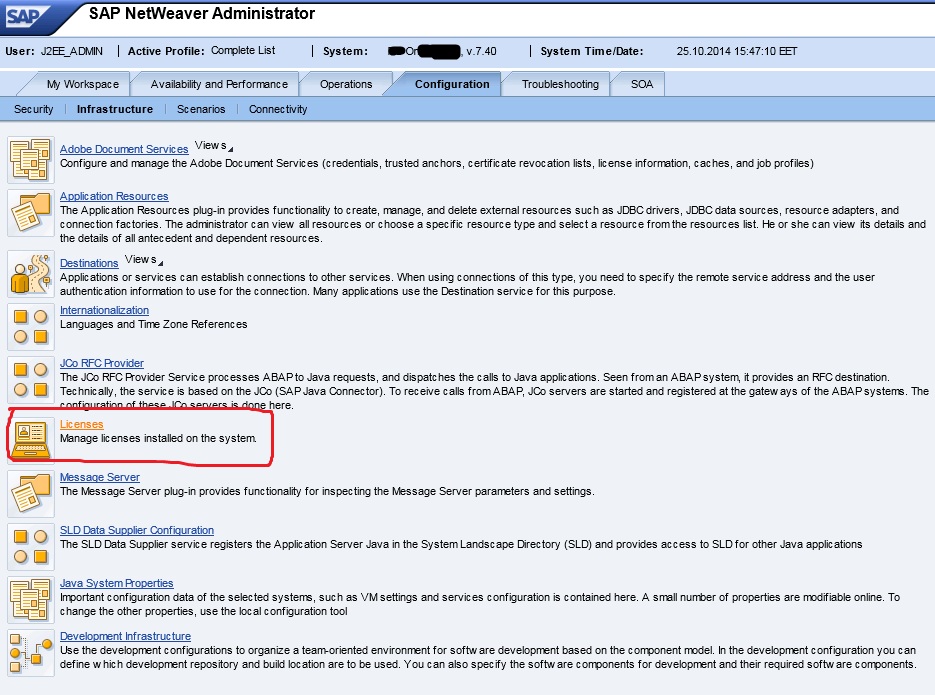This screenshot has width=935, height=695.
Task: Click the Application Resources folder icon
Action: click(x=30, y=213)
